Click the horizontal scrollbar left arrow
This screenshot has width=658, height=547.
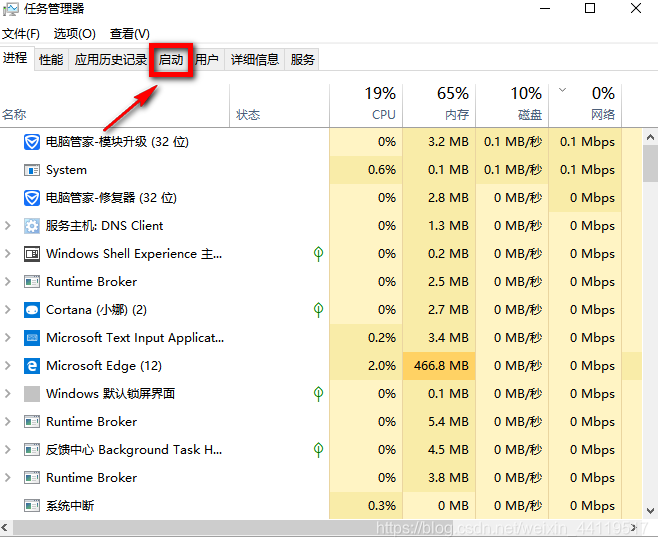point(5,527)
